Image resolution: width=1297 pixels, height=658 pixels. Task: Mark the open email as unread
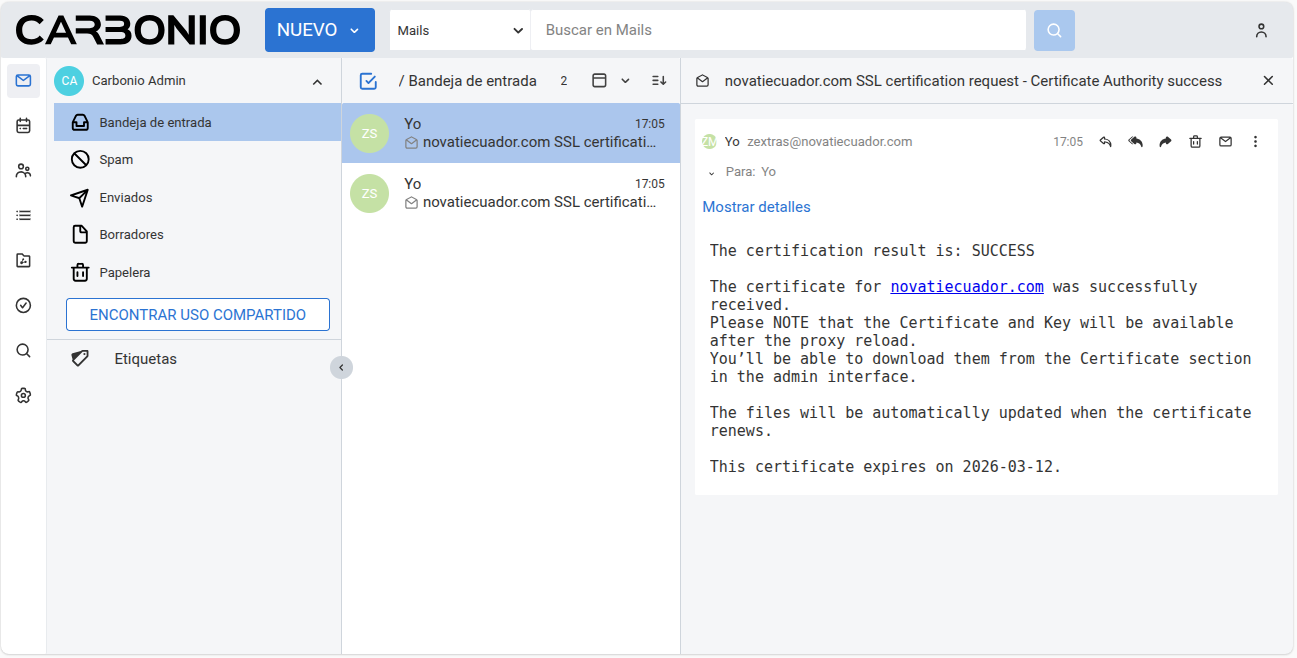point(1225,142)
